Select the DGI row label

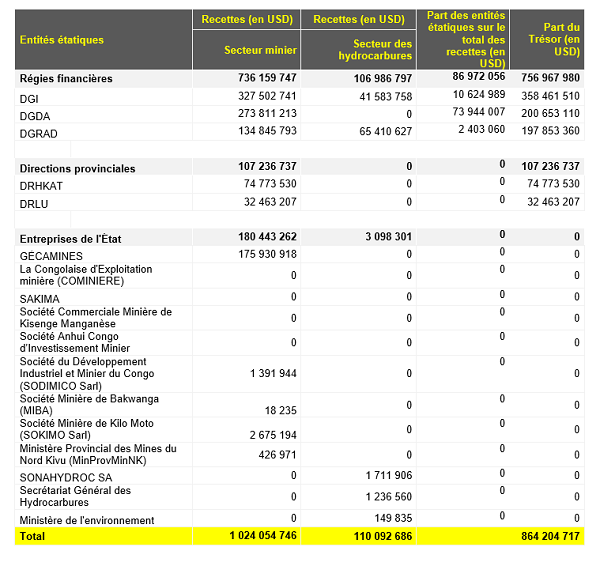click(x=29, y=98)
